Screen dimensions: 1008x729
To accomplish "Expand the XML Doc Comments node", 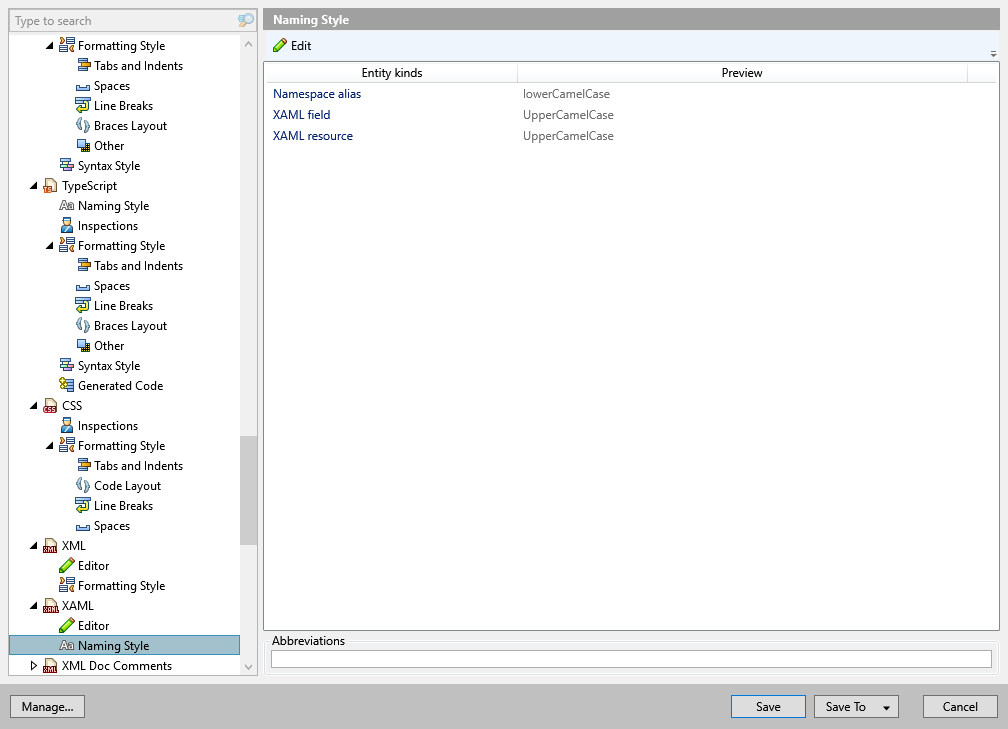I will (34, 665).
